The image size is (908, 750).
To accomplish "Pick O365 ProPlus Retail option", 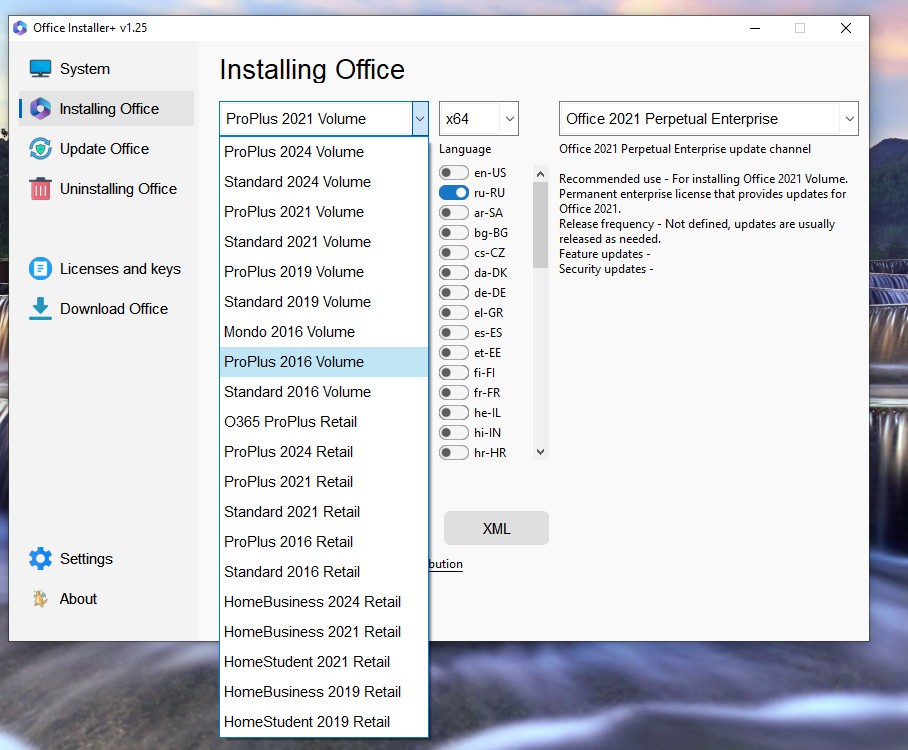I will pyautogui.click(x=324, y=422).
